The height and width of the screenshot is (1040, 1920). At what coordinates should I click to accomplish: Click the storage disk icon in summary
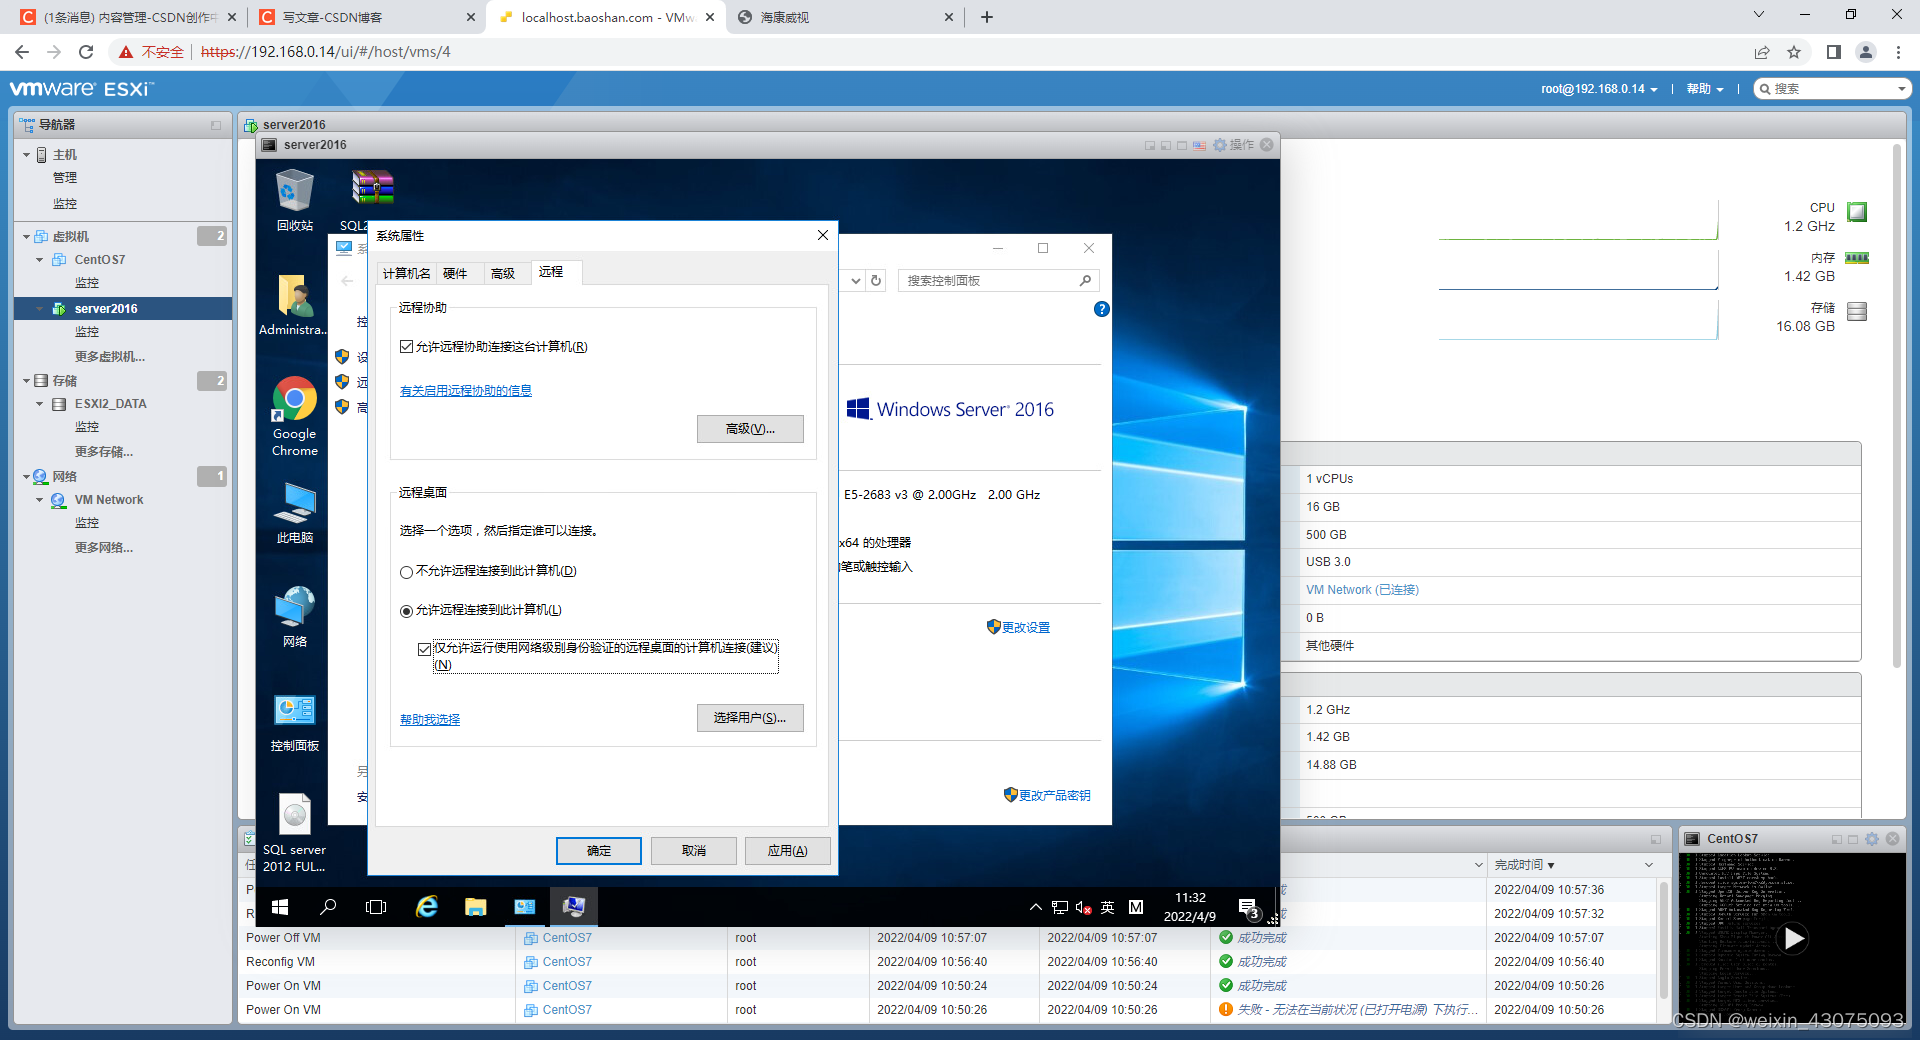pyautogui.click(x=1857, y=312)
